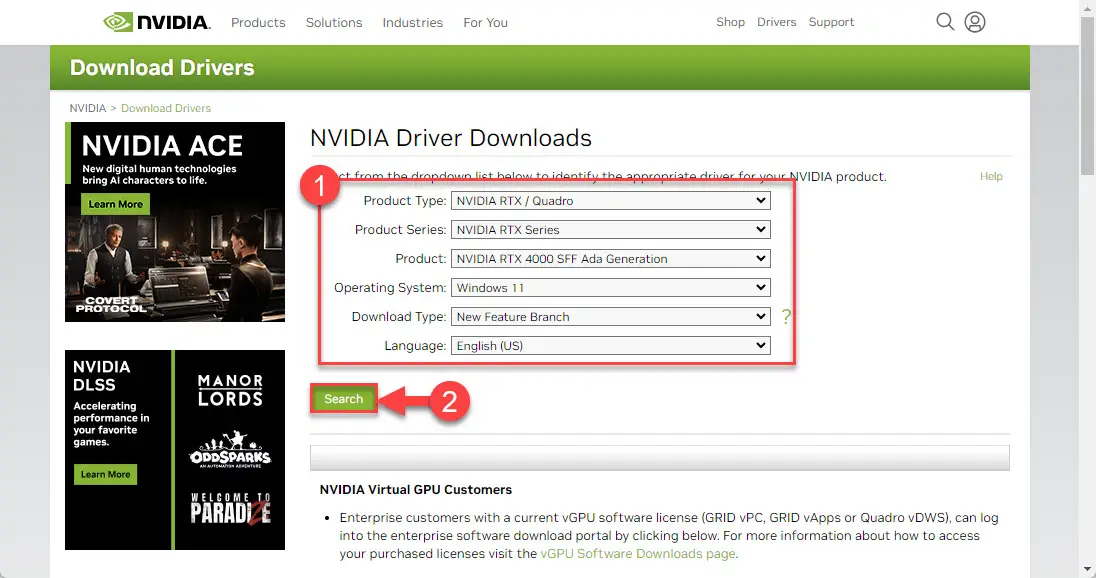Go to the Shop link
1096x578 pixels.
(x=730, y=22)
